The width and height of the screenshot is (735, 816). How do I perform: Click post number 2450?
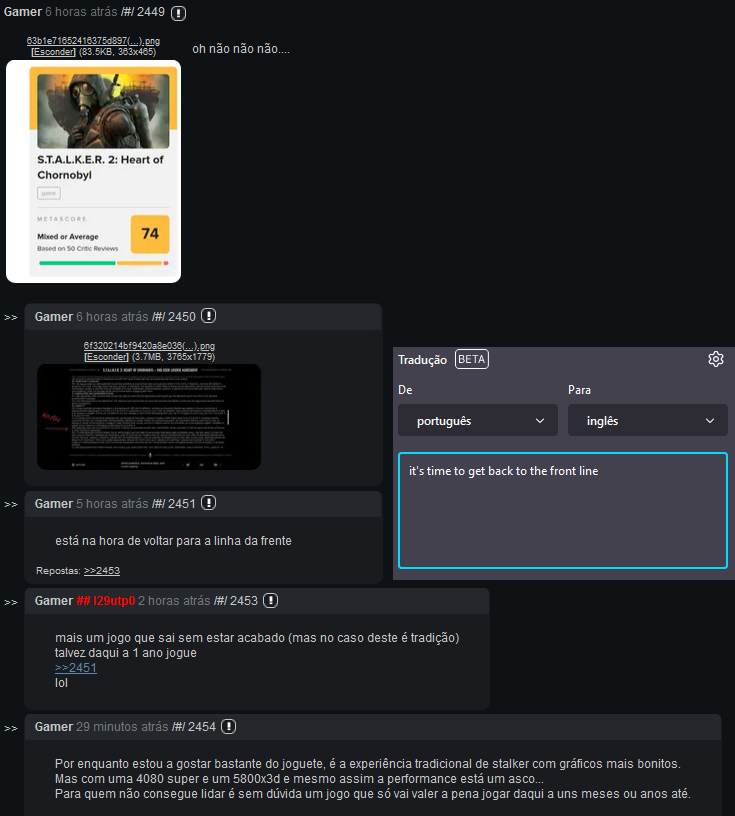(x=182, y=317)
